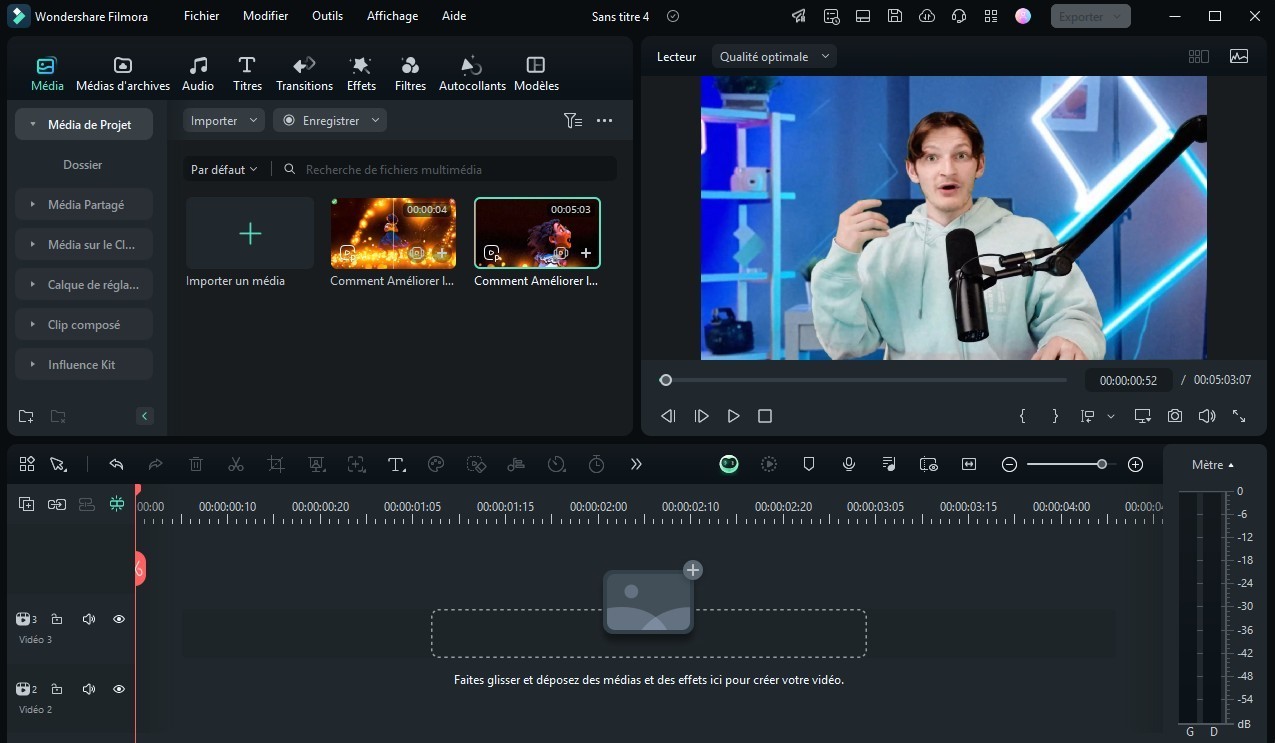
Task: Adjust the player volume icon
Action: (1207, 416)
